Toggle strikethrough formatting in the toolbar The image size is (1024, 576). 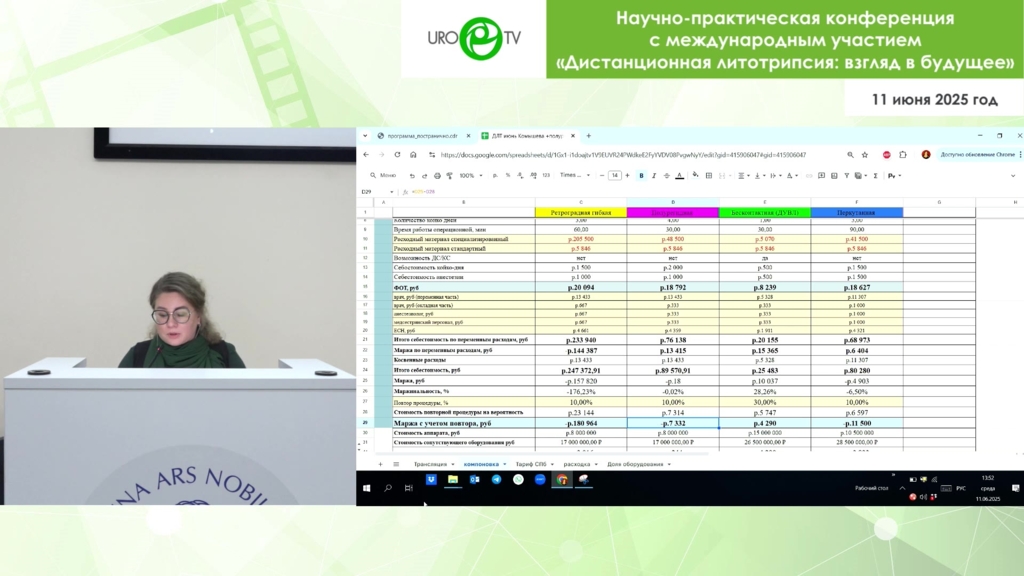tap(667, 176)
